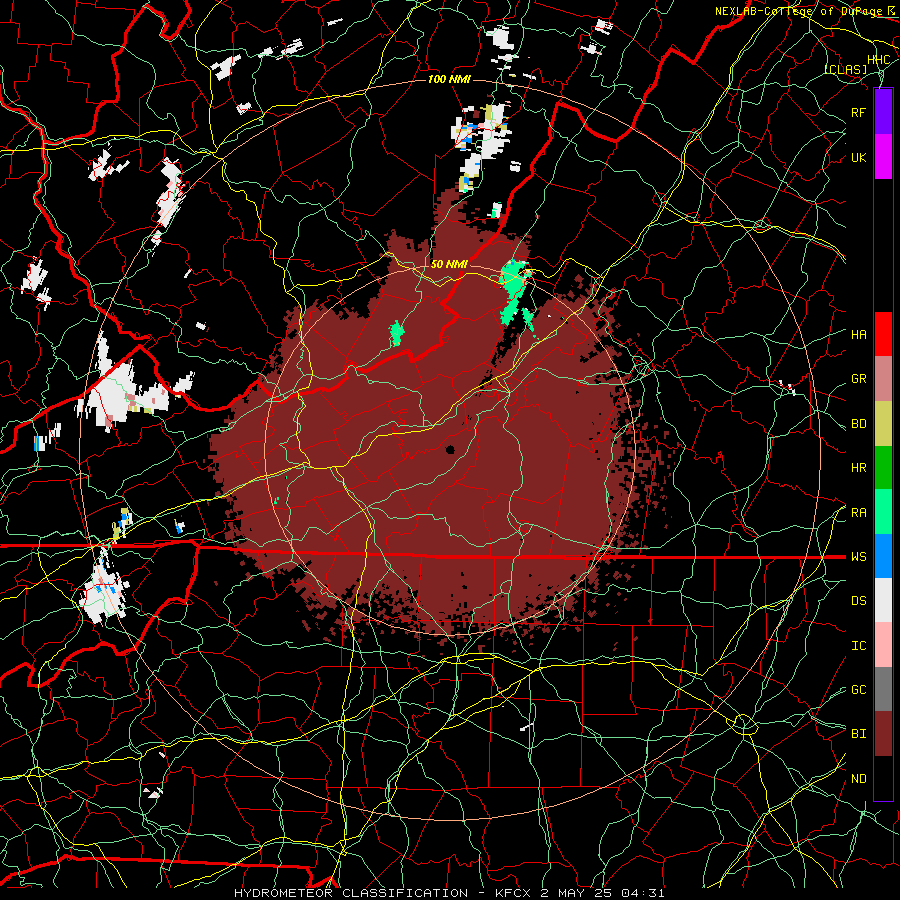
Task: Click the HYDROMETEOR CLASSIFICATION title text
Action: coord(351,893)
